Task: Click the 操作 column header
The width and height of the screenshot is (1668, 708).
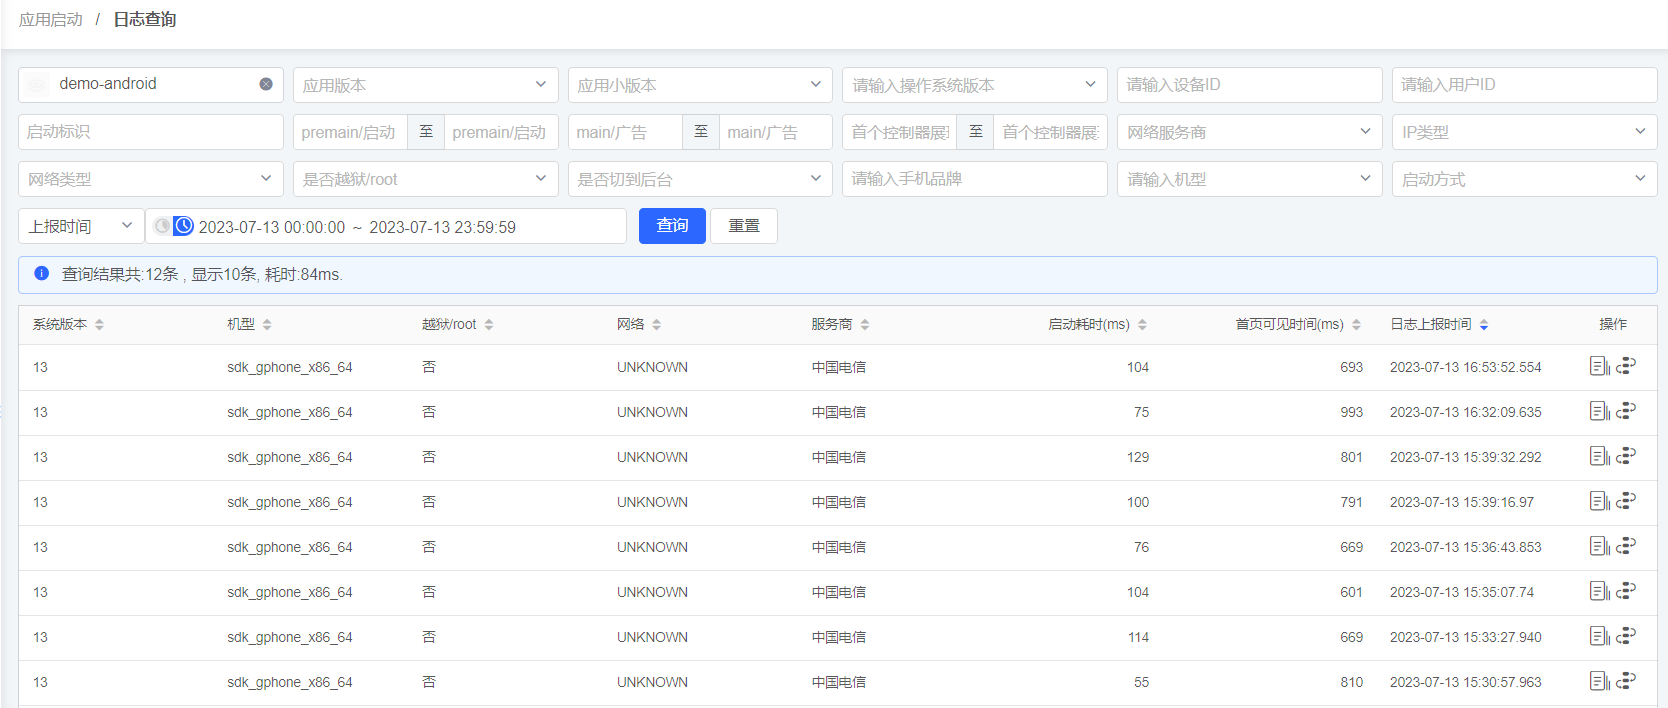Action: 1613,324
